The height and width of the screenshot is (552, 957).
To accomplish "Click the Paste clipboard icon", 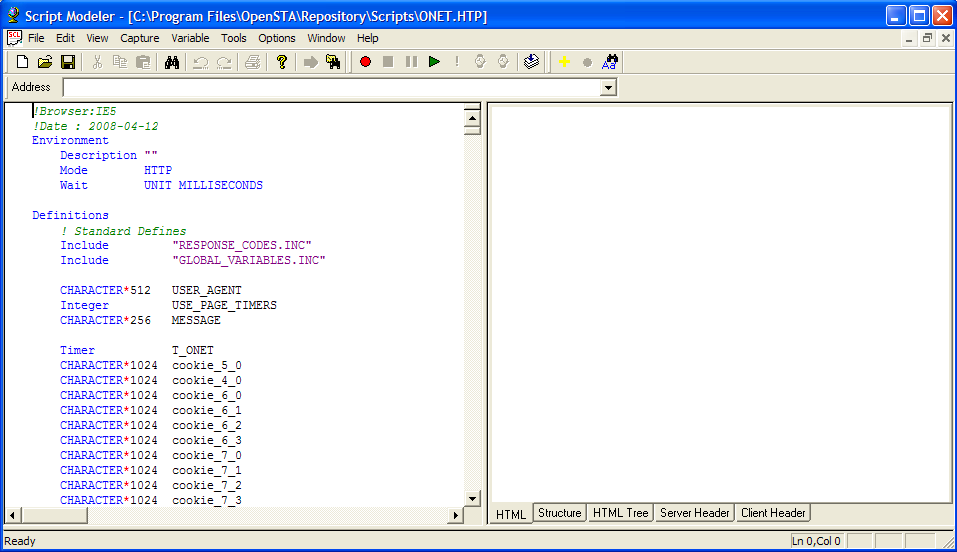I will (143, 62).
